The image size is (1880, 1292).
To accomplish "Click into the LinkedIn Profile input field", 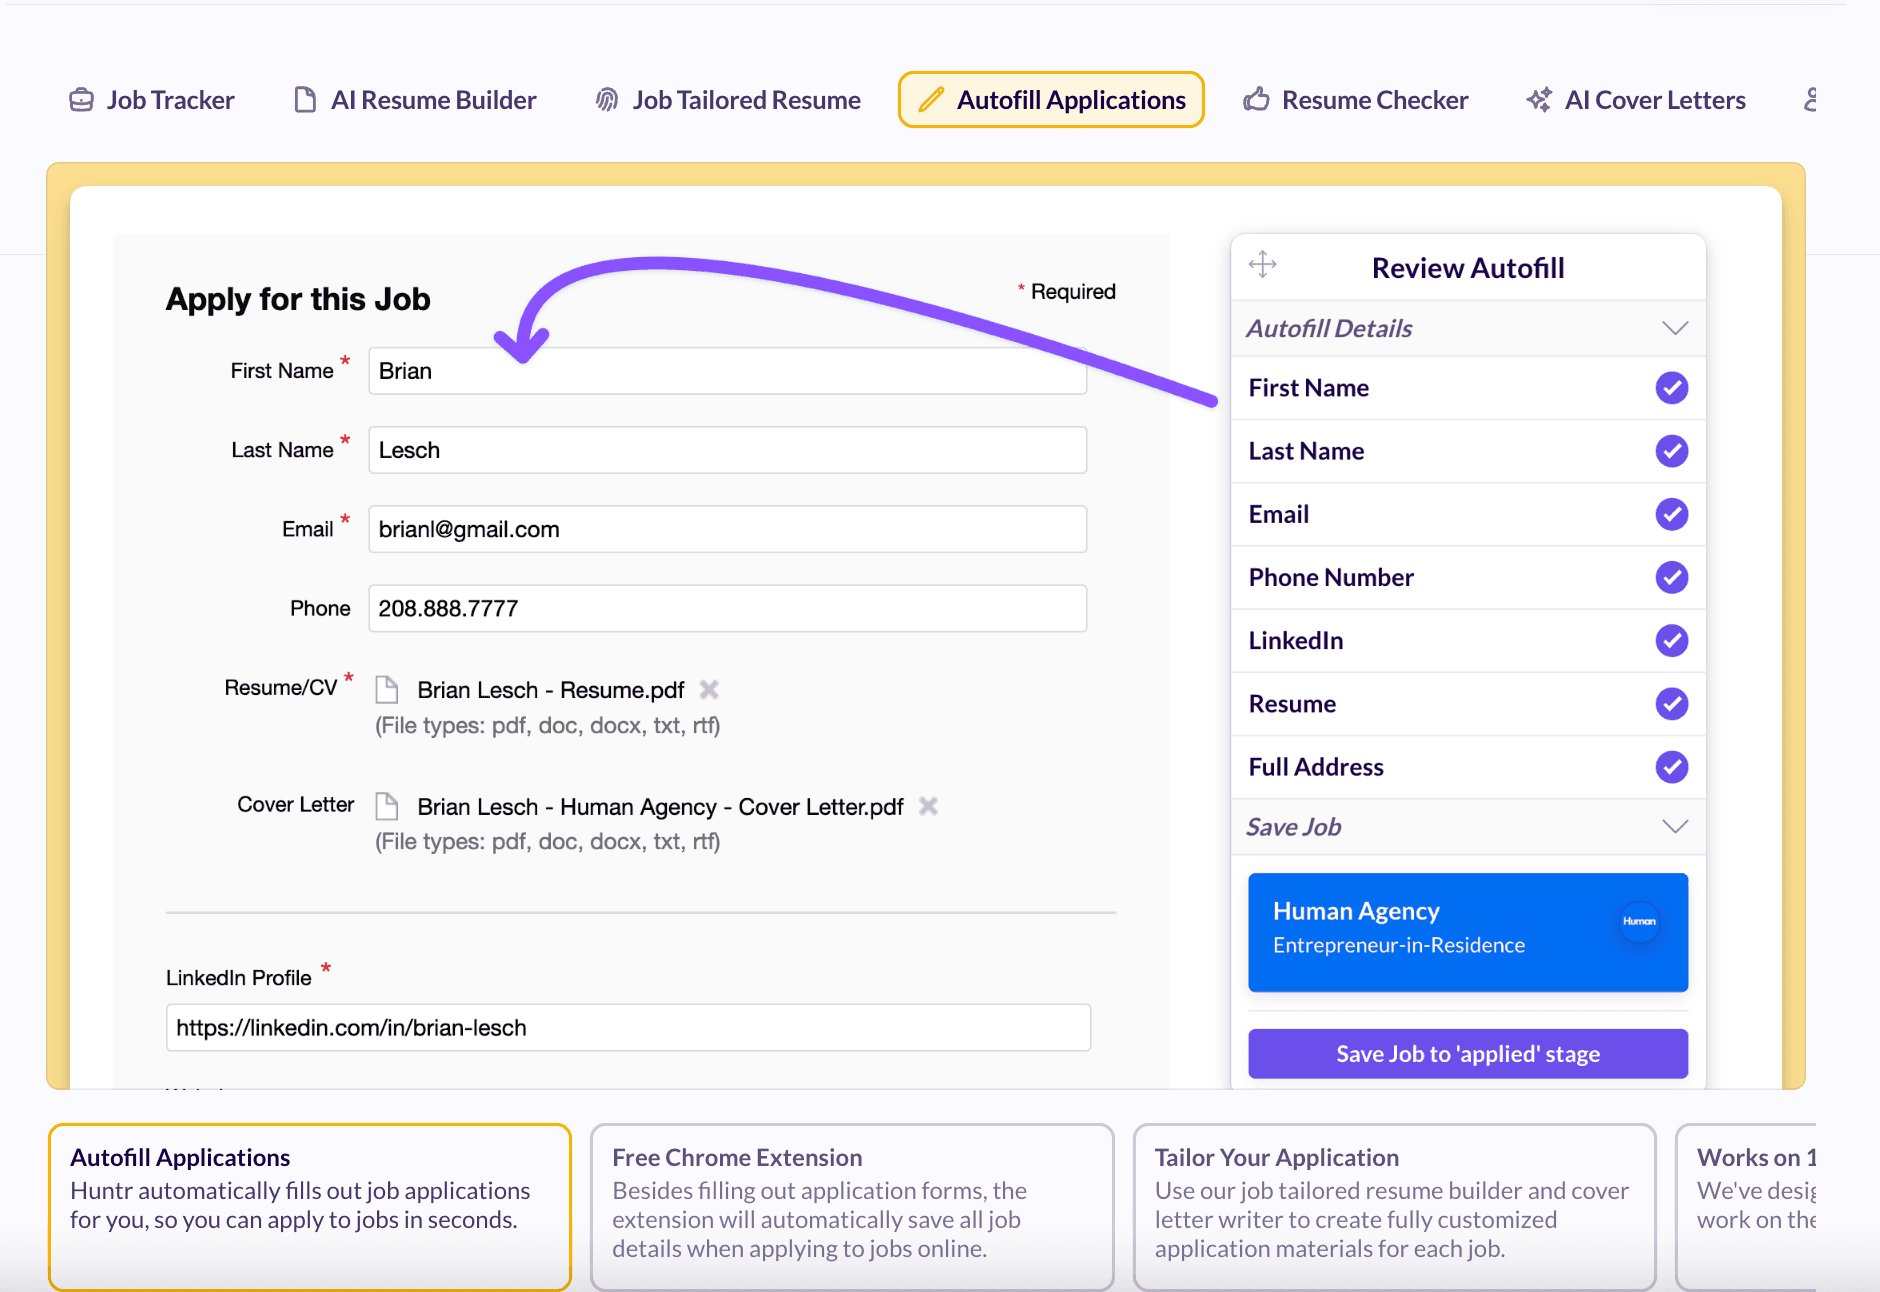I will [628, 1028].
